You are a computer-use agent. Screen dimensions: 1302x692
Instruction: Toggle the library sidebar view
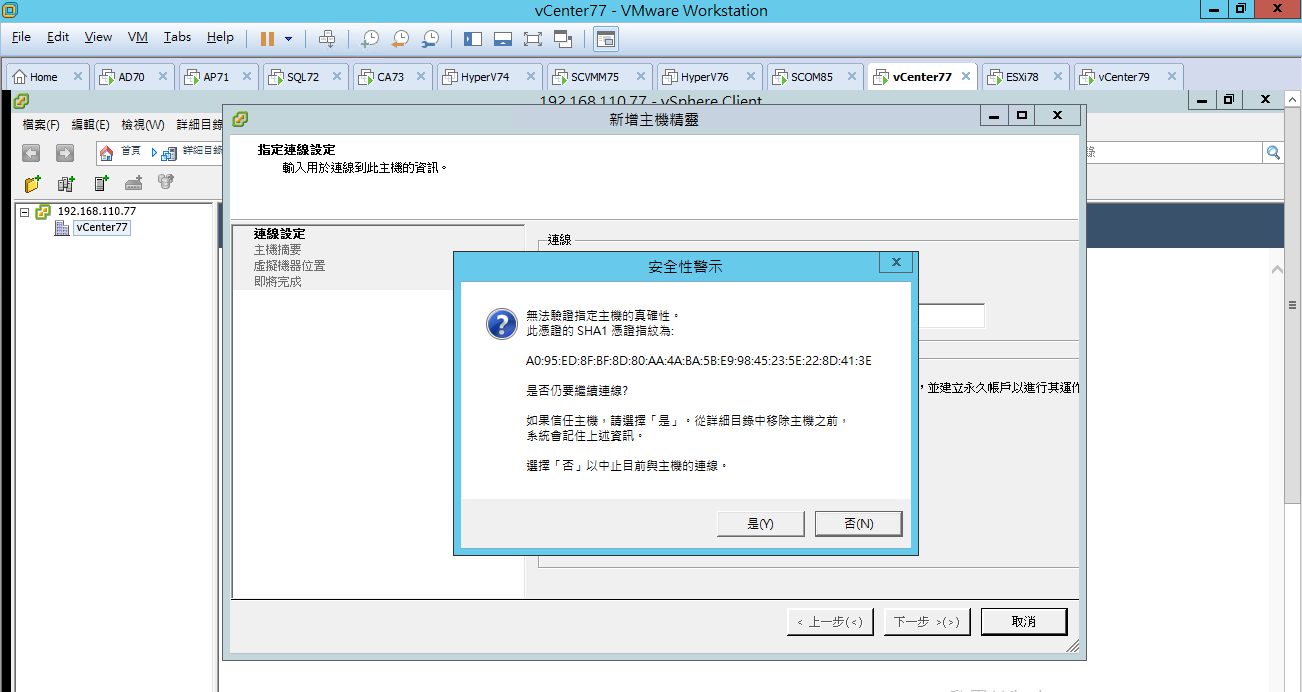click(x=473, y=38)
